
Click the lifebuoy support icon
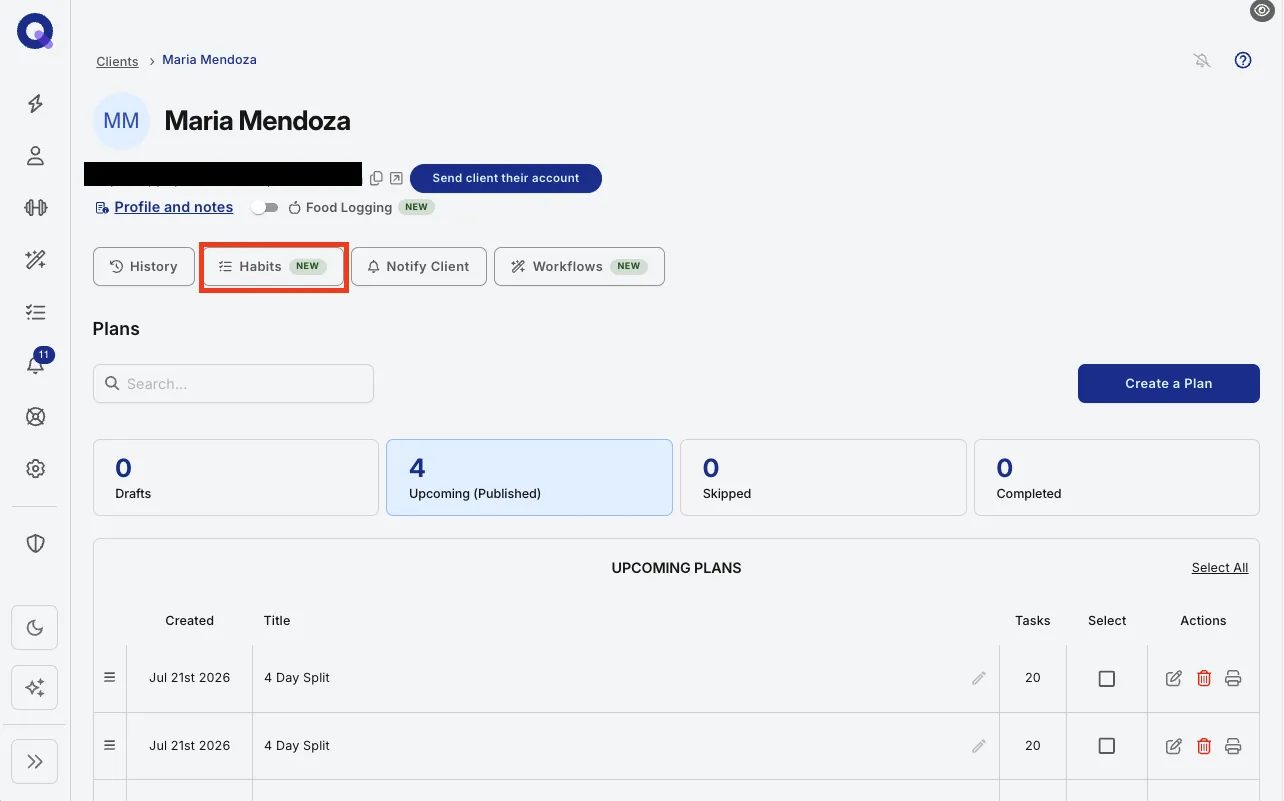35,417
